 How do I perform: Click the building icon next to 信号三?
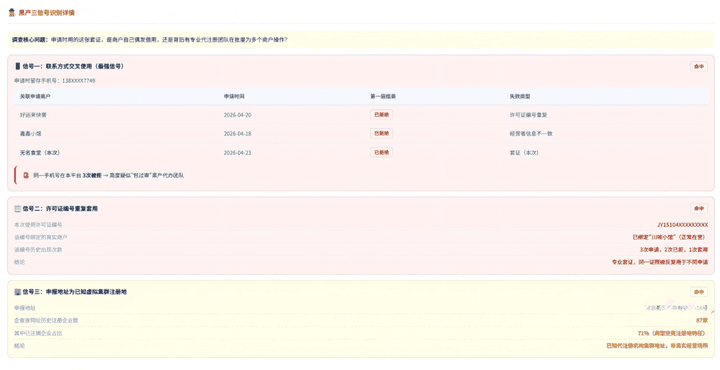pos(17,292)
